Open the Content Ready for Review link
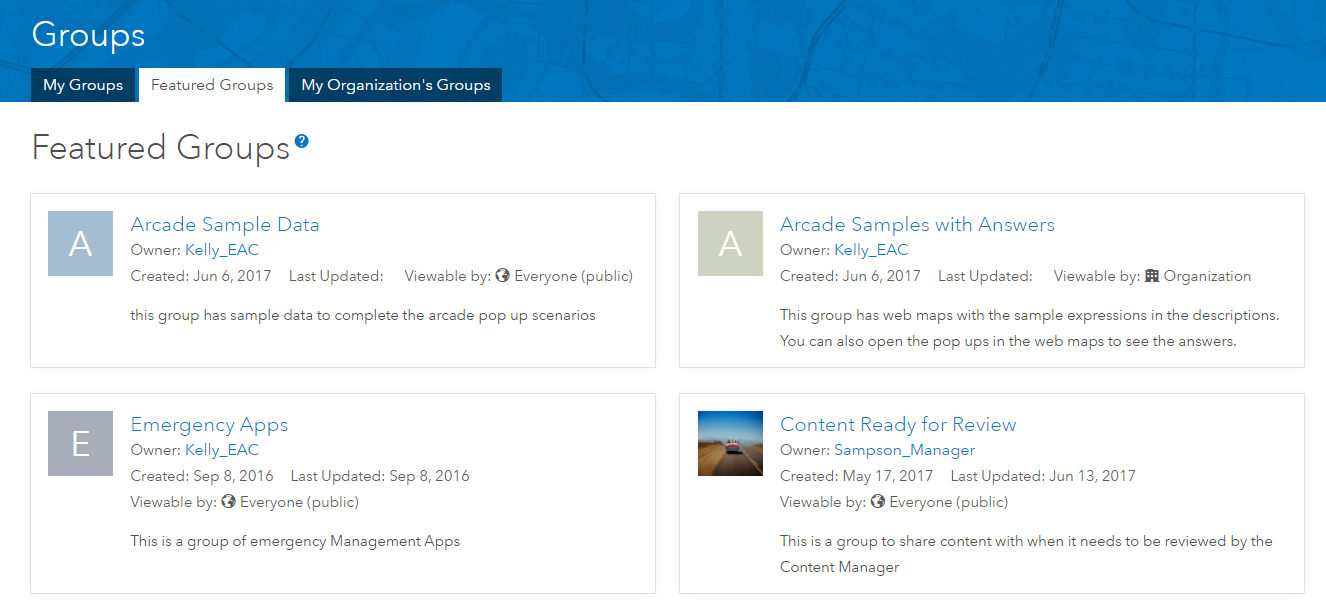 point(898,424)
